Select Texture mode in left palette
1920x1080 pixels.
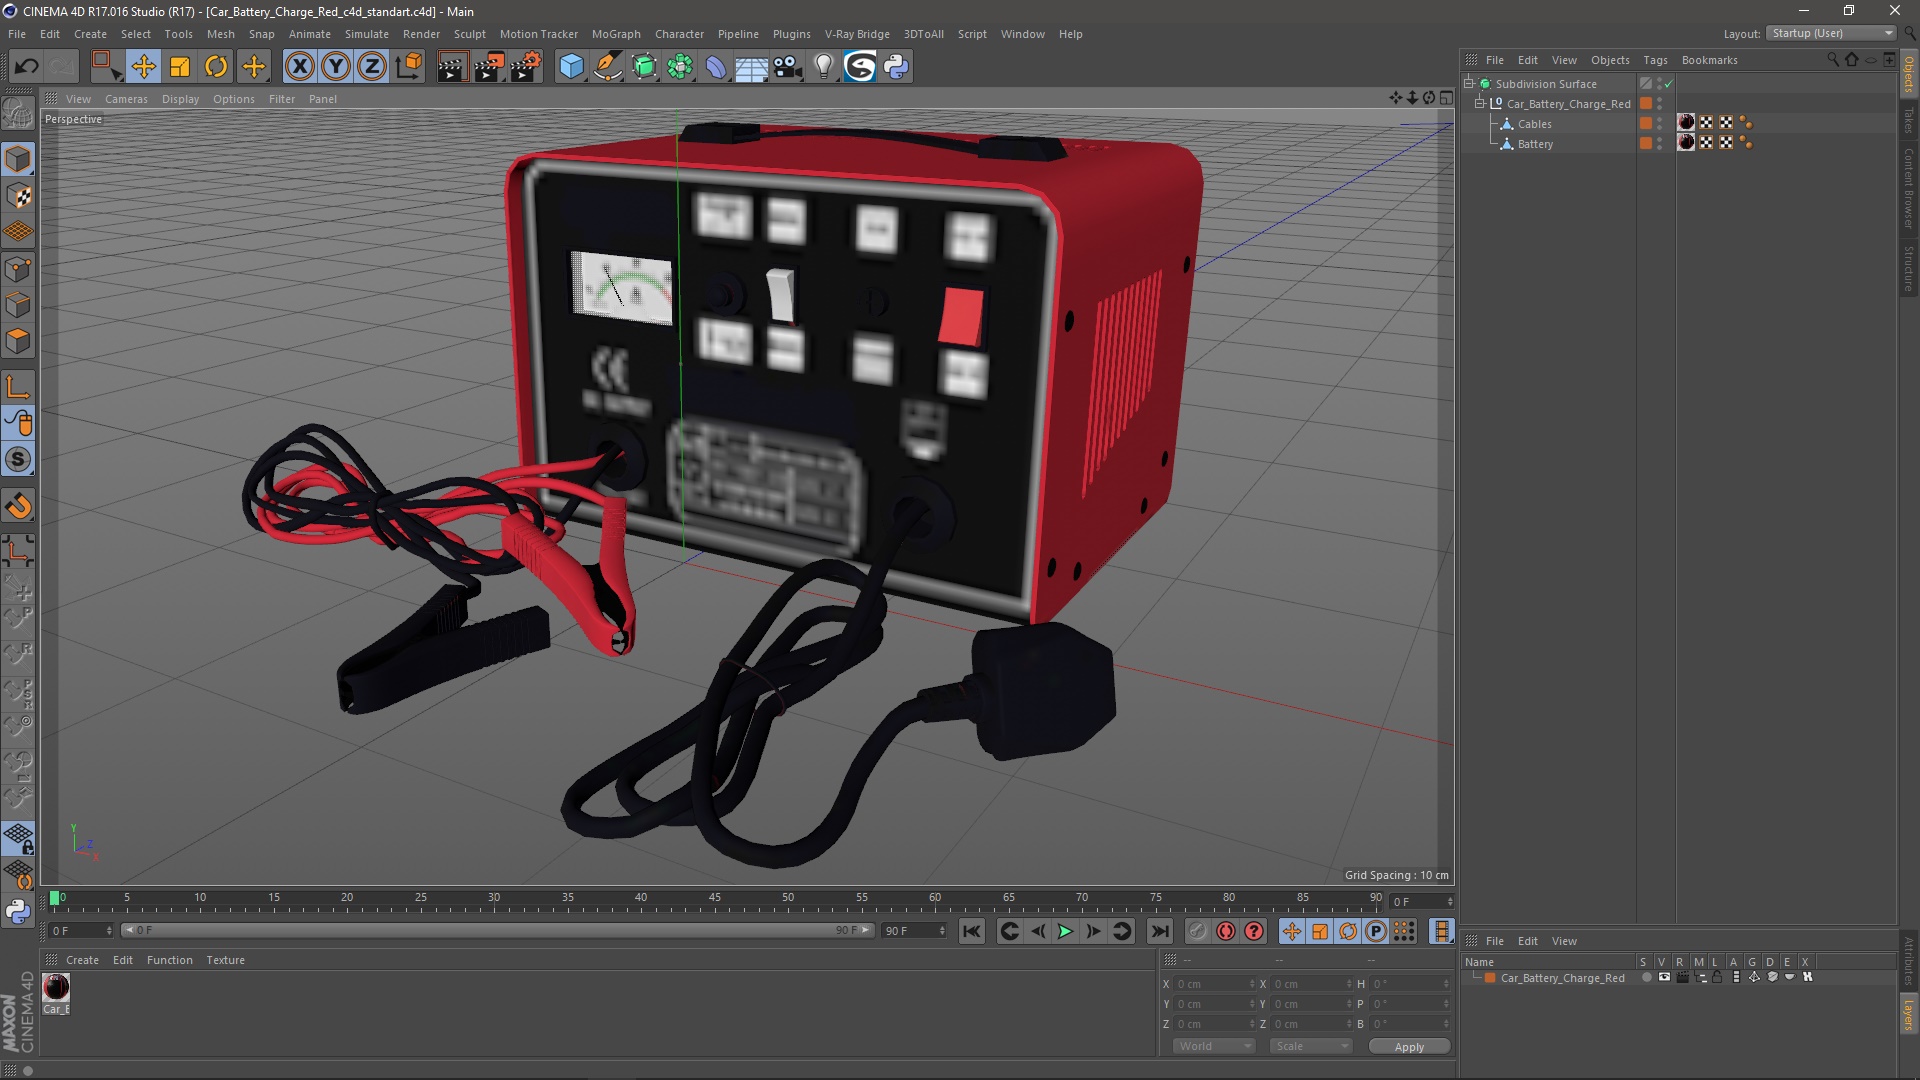tap(18, 196)
